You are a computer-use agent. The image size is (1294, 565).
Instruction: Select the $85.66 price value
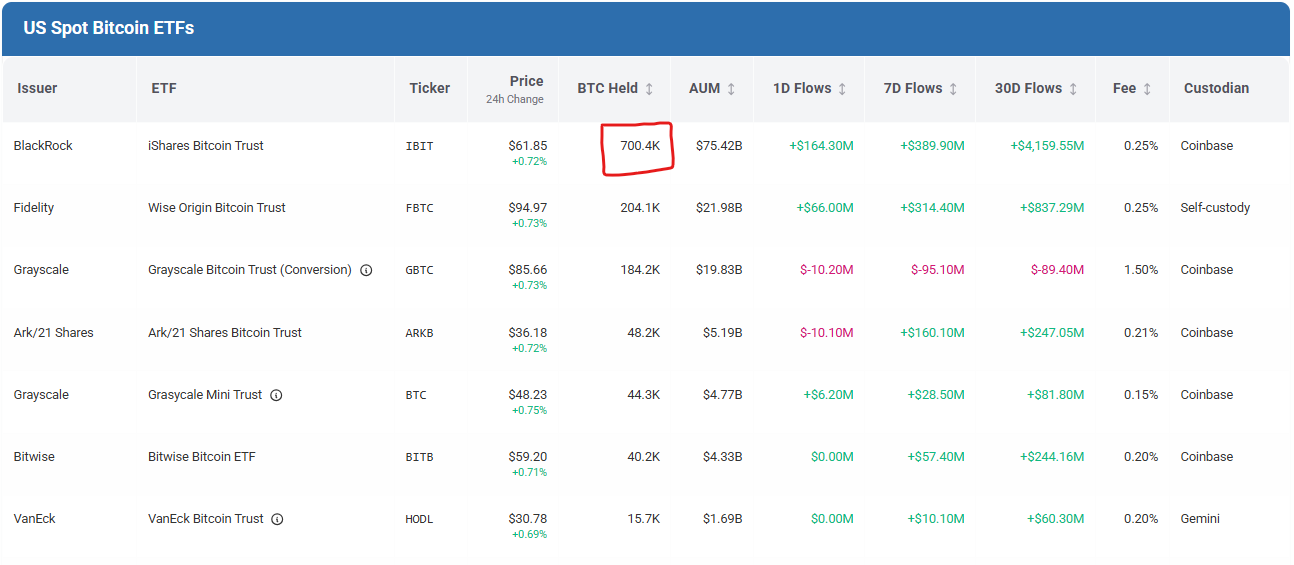coord(528,270)
